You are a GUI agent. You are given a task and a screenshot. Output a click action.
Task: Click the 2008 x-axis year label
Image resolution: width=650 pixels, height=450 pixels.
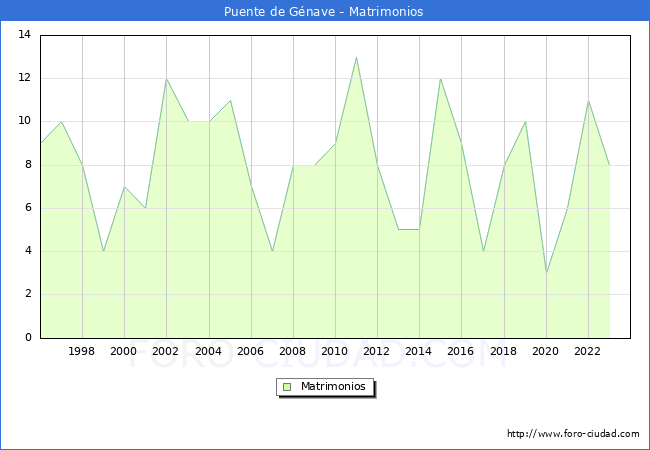tap(293, 351)
